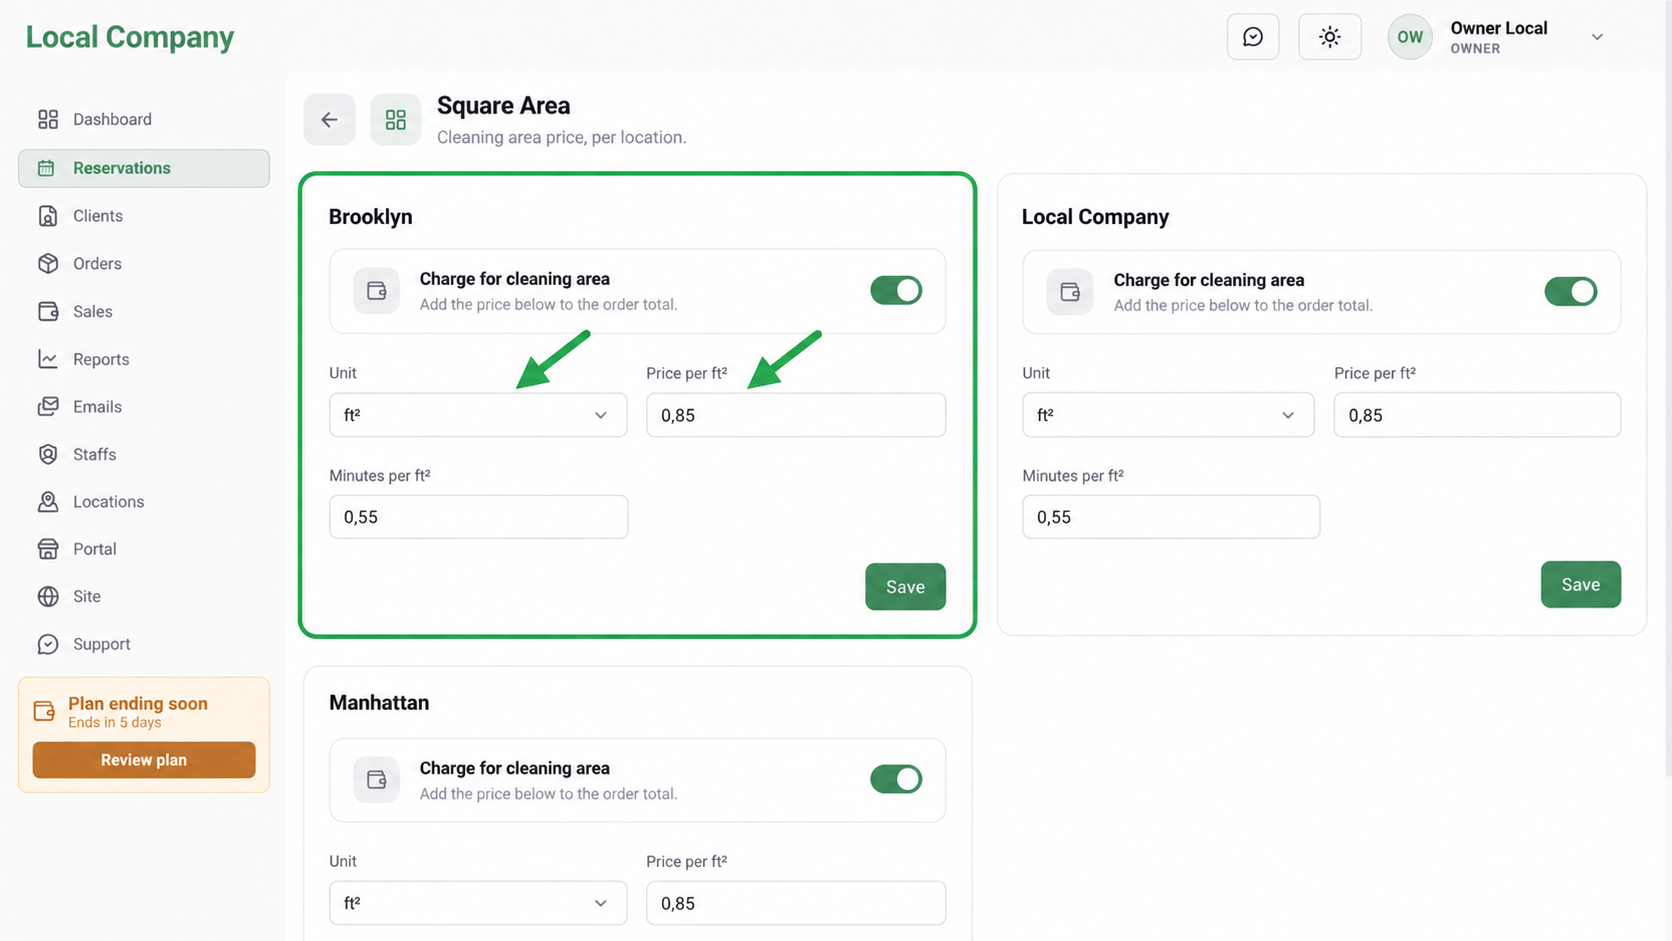Save the Local Company pricing settings
The height and width of the screenshot is (941, 1672).
1581,584
